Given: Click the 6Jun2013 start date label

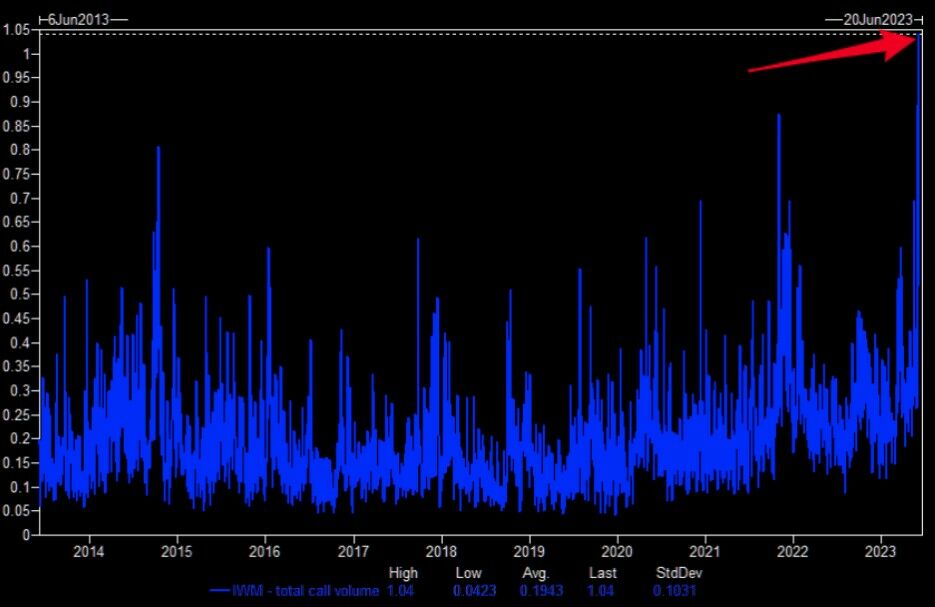Looking at the screenshot, I should pyautogui.click(x=78, y=20).
